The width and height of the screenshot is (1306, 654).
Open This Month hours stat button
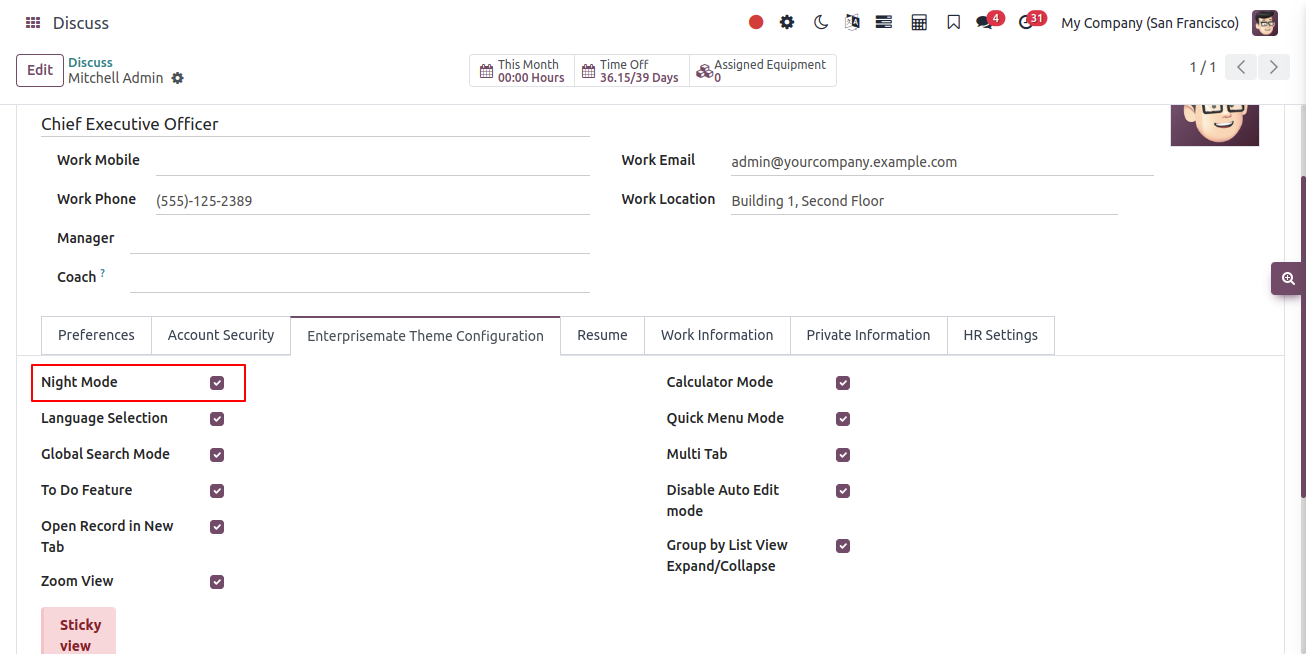click(x=522, y=71)
